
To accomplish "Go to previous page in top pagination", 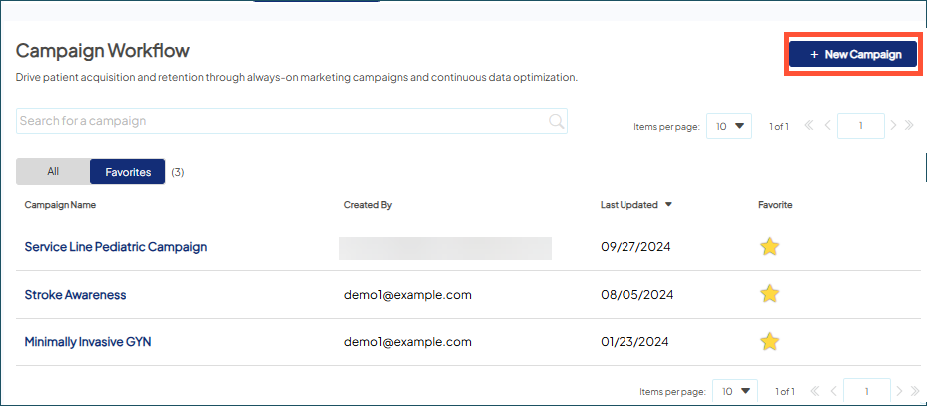I will 827,126.
